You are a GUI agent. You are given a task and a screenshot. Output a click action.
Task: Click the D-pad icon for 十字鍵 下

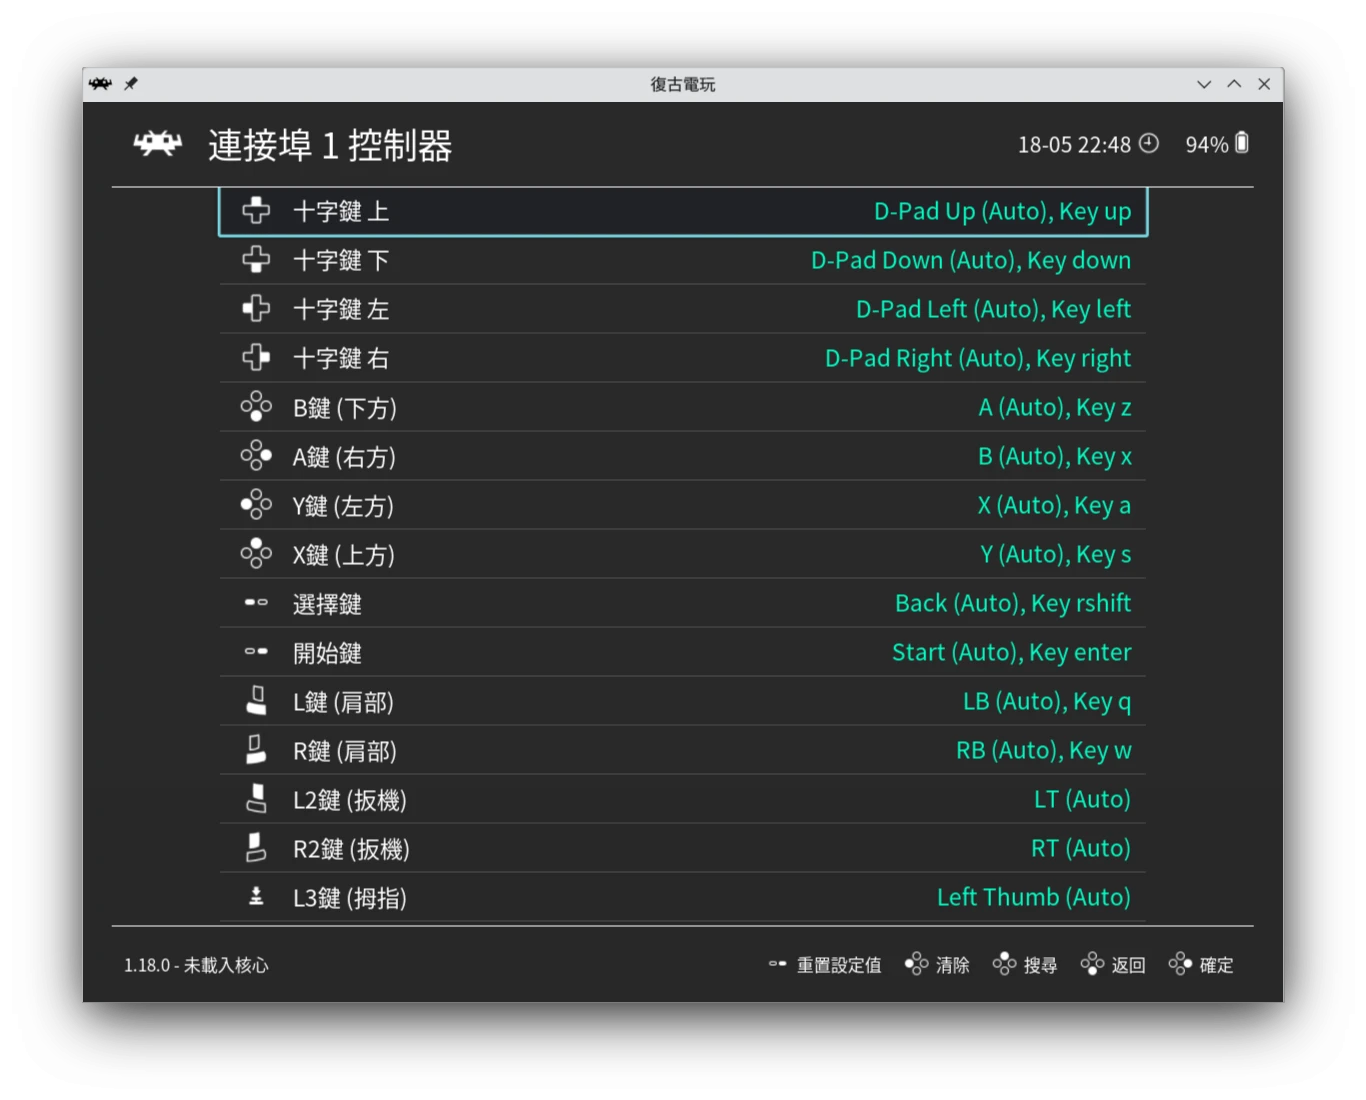[x=256, y=260]
